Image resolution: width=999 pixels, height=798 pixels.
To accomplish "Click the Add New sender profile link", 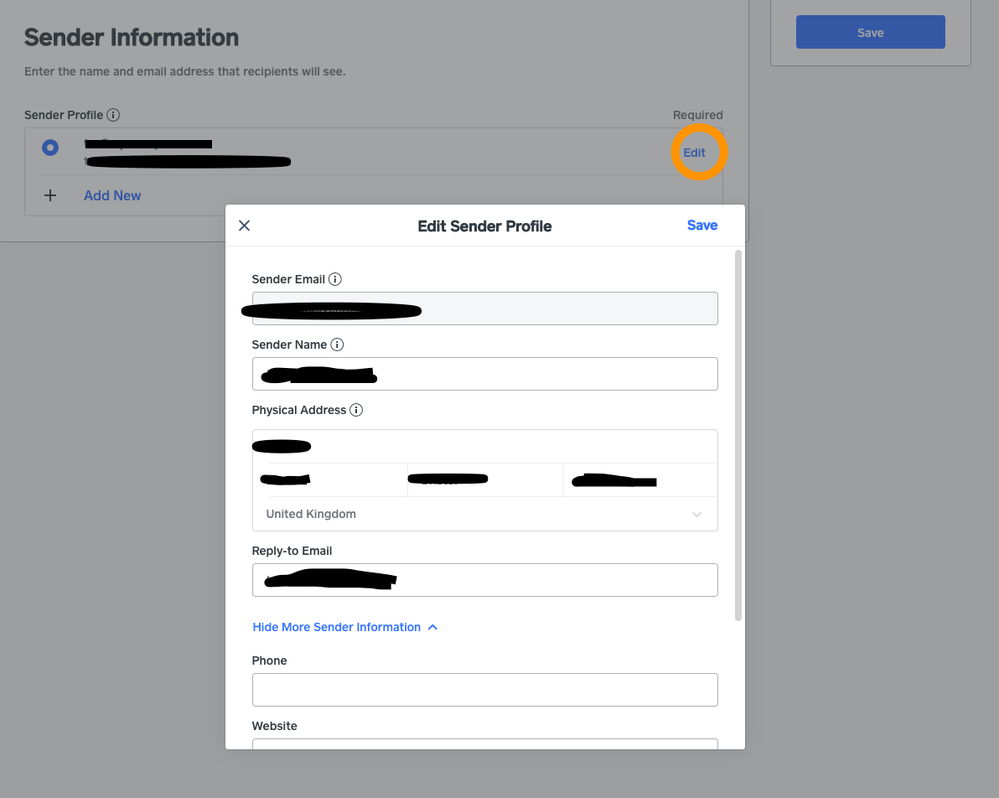I will click(x=112, y=196).
